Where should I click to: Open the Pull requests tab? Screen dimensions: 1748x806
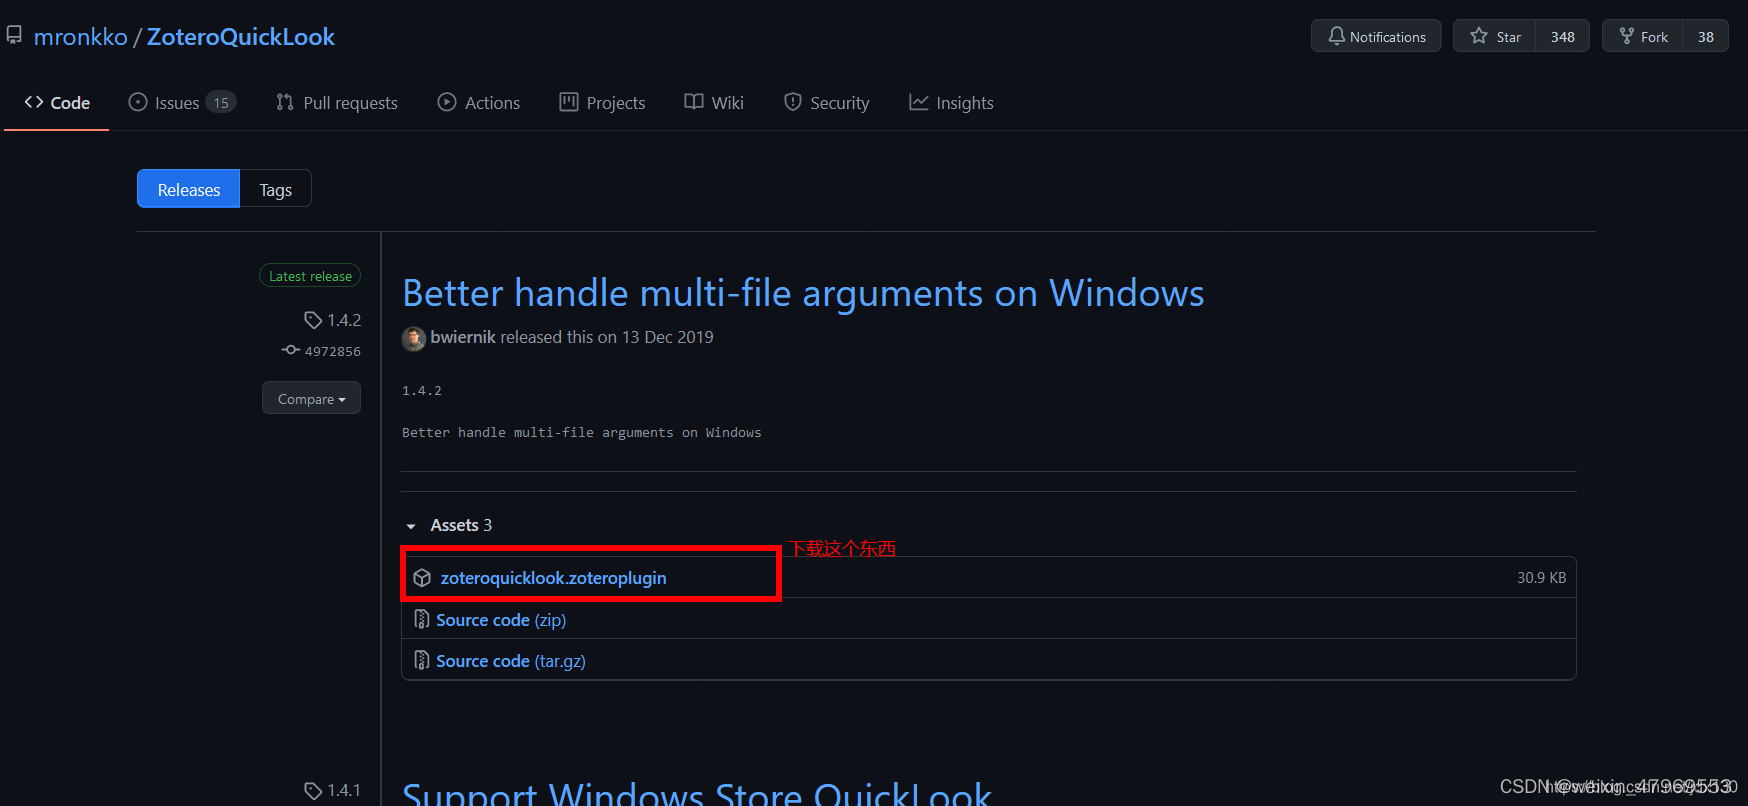point(337,103)
